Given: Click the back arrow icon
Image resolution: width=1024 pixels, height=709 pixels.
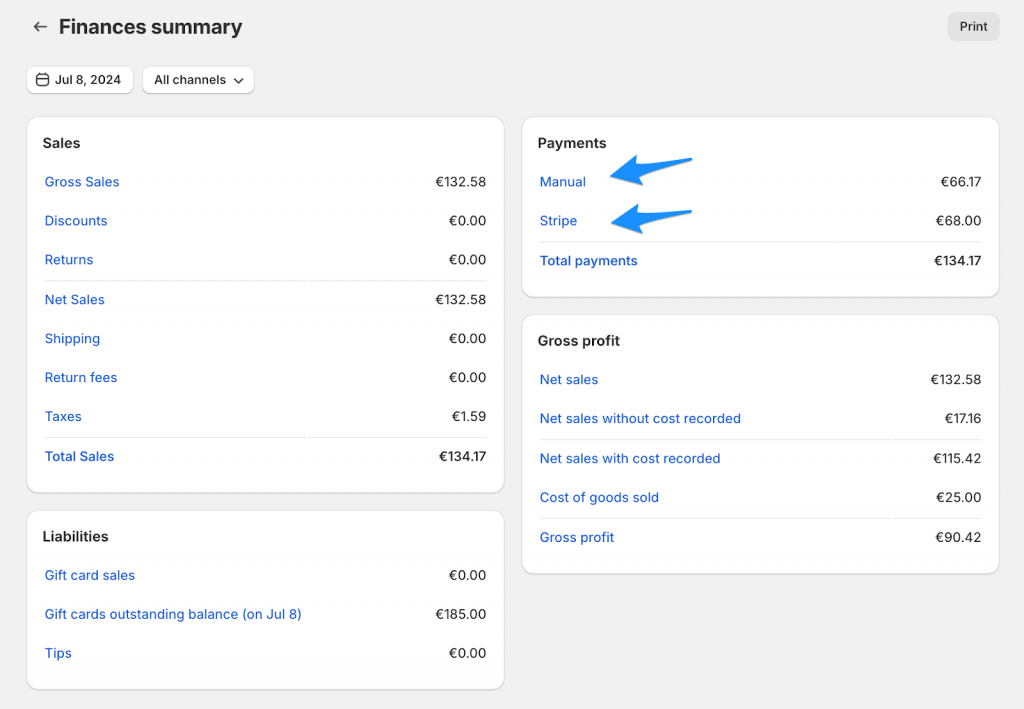Looking at the screenshot, I should (40, 27).
